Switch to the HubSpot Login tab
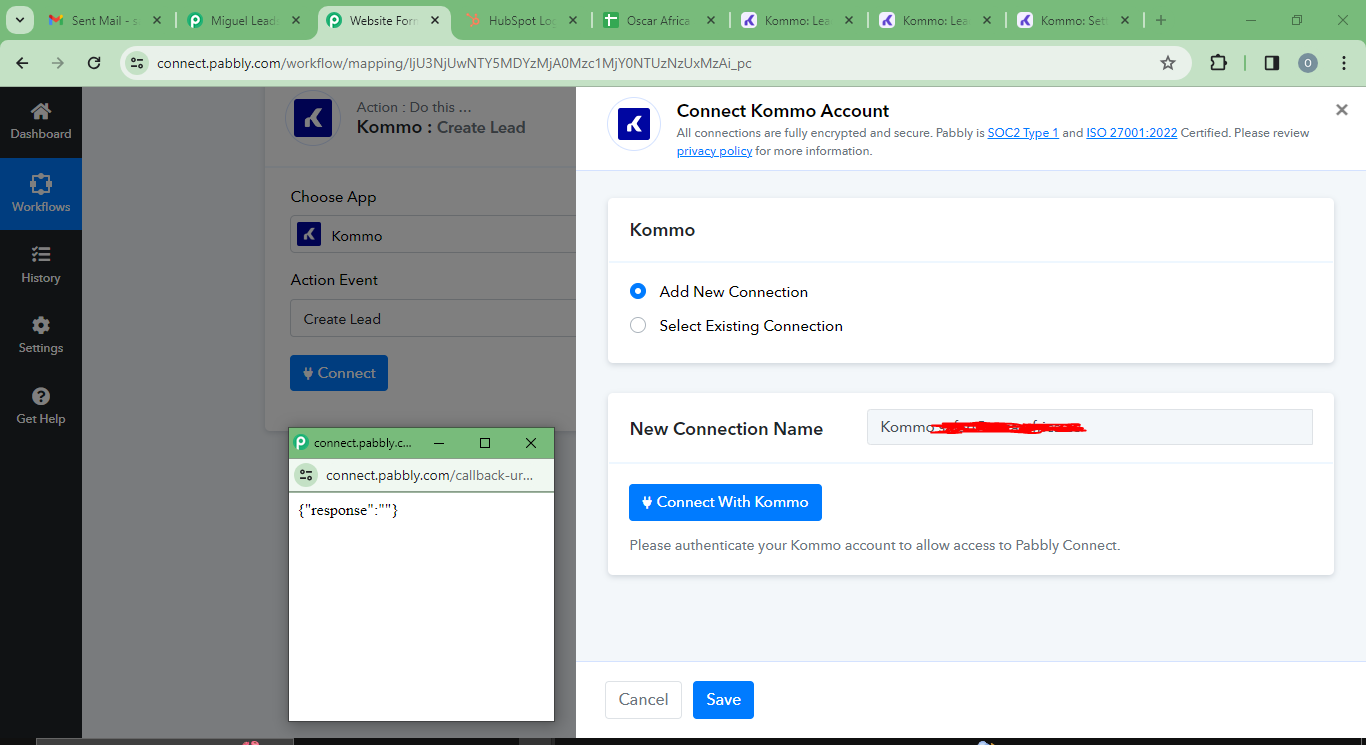 point(521,20)
